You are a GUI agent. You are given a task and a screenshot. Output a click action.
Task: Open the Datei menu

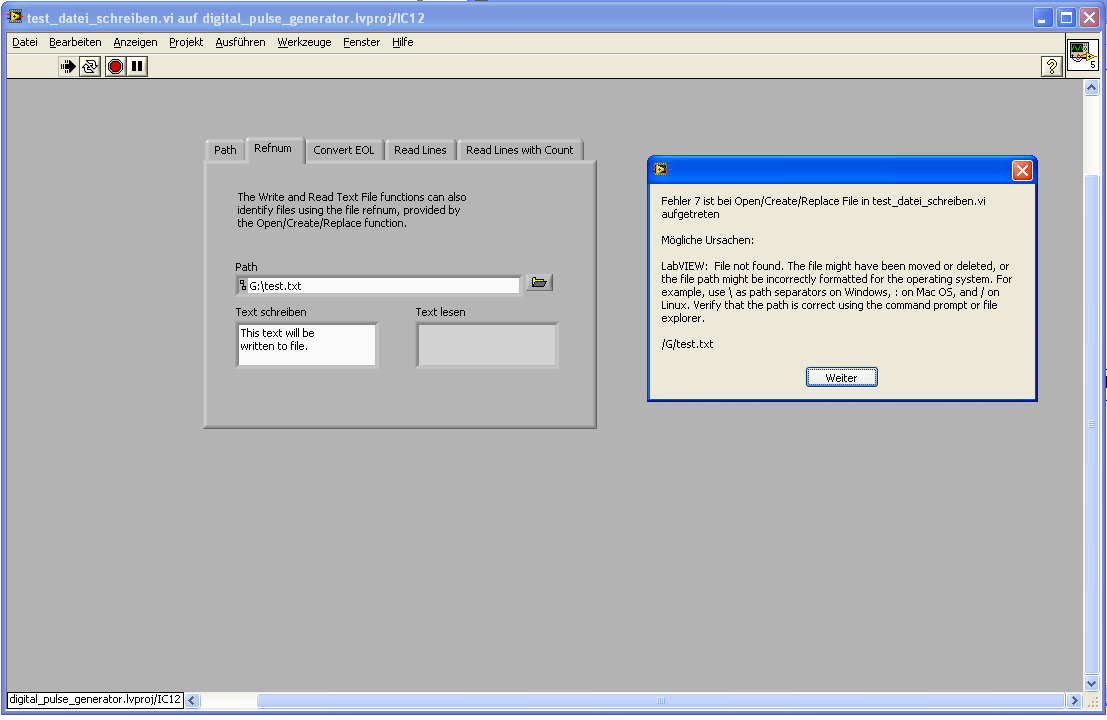point(25,42)
